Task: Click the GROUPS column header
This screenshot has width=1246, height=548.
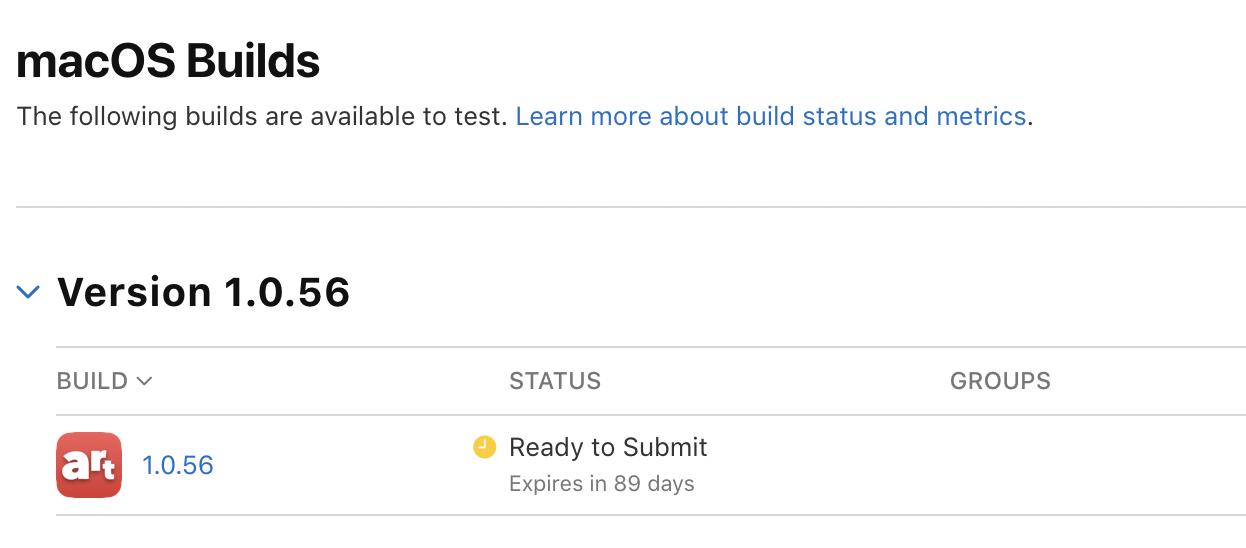Action: point(1000,381)
